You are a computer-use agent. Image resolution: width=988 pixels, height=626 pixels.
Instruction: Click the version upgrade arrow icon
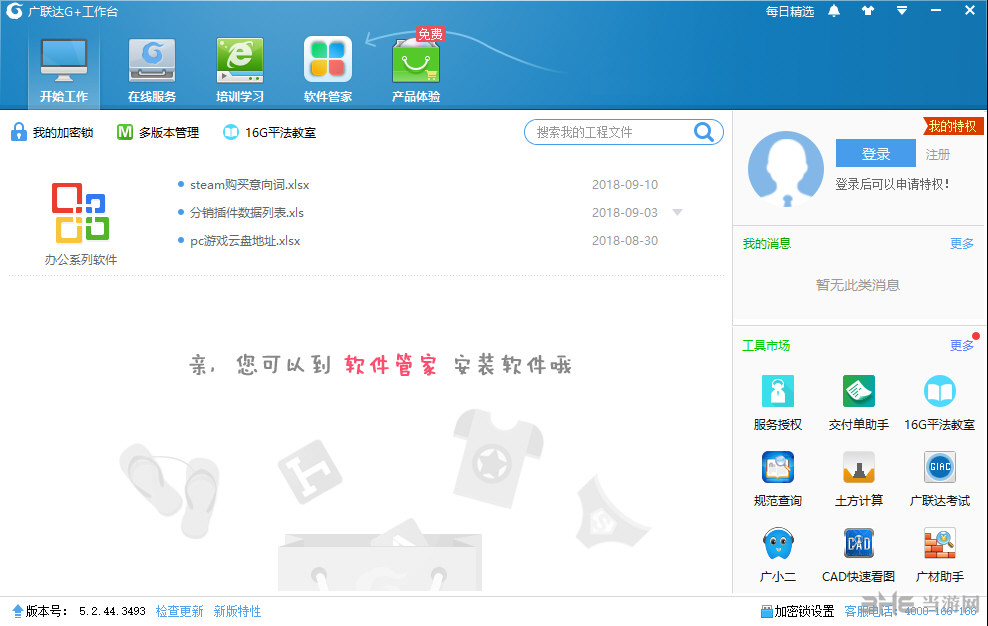pos(18,611)
